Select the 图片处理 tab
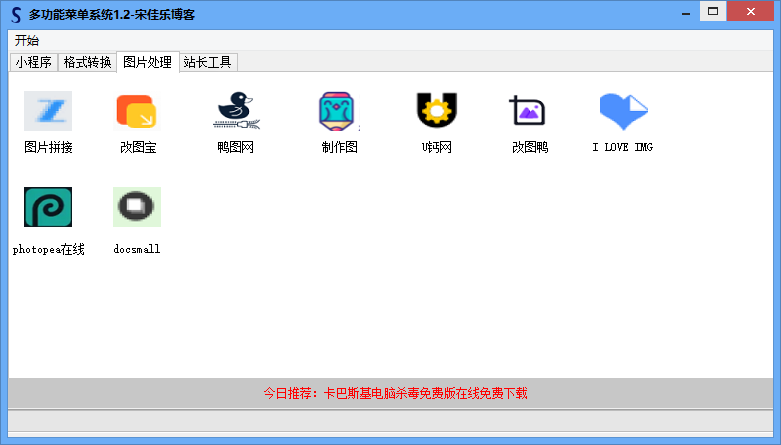The height and width of the screenshot is (445, 781). [x=147, y=62]
